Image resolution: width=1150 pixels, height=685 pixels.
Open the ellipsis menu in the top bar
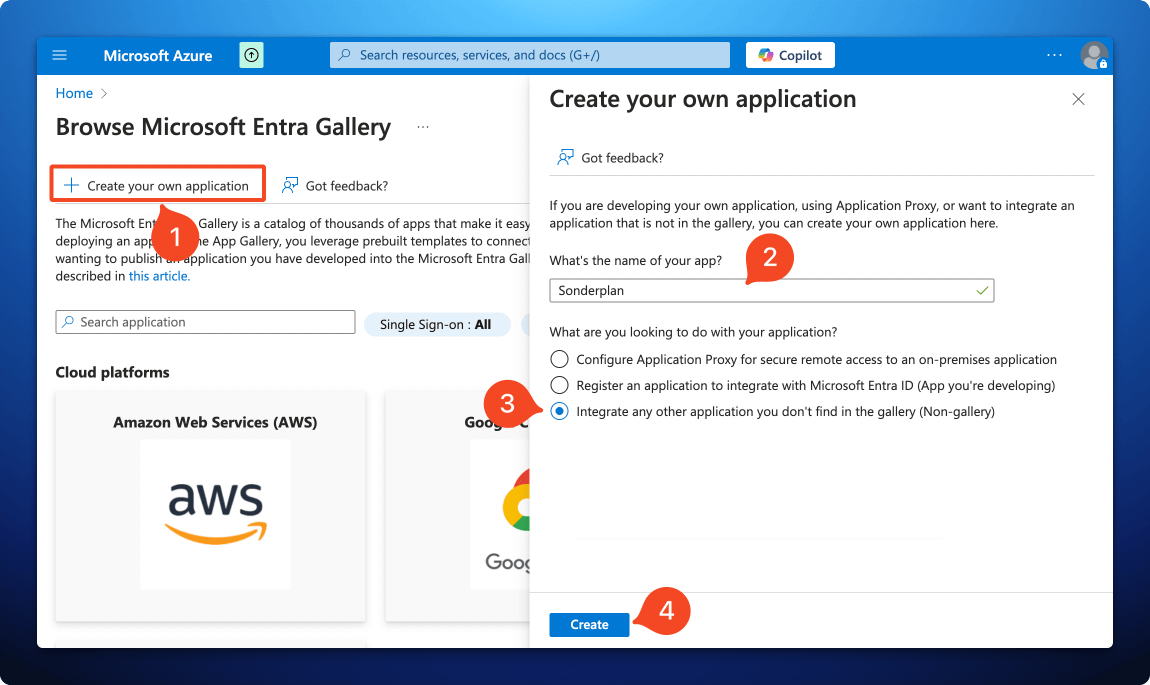coord(1054,55)
